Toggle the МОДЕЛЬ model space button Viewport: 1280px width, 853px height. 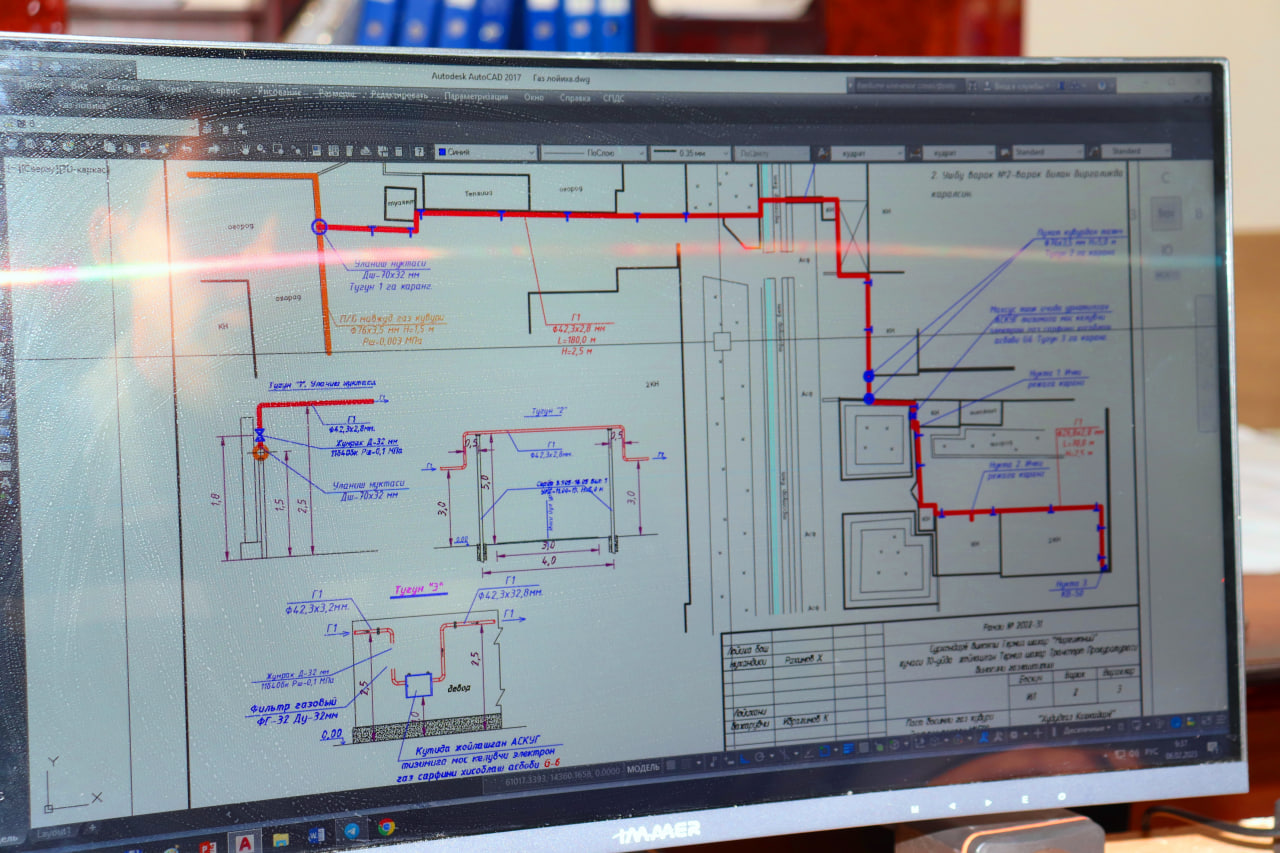click(x=643, y=769)
